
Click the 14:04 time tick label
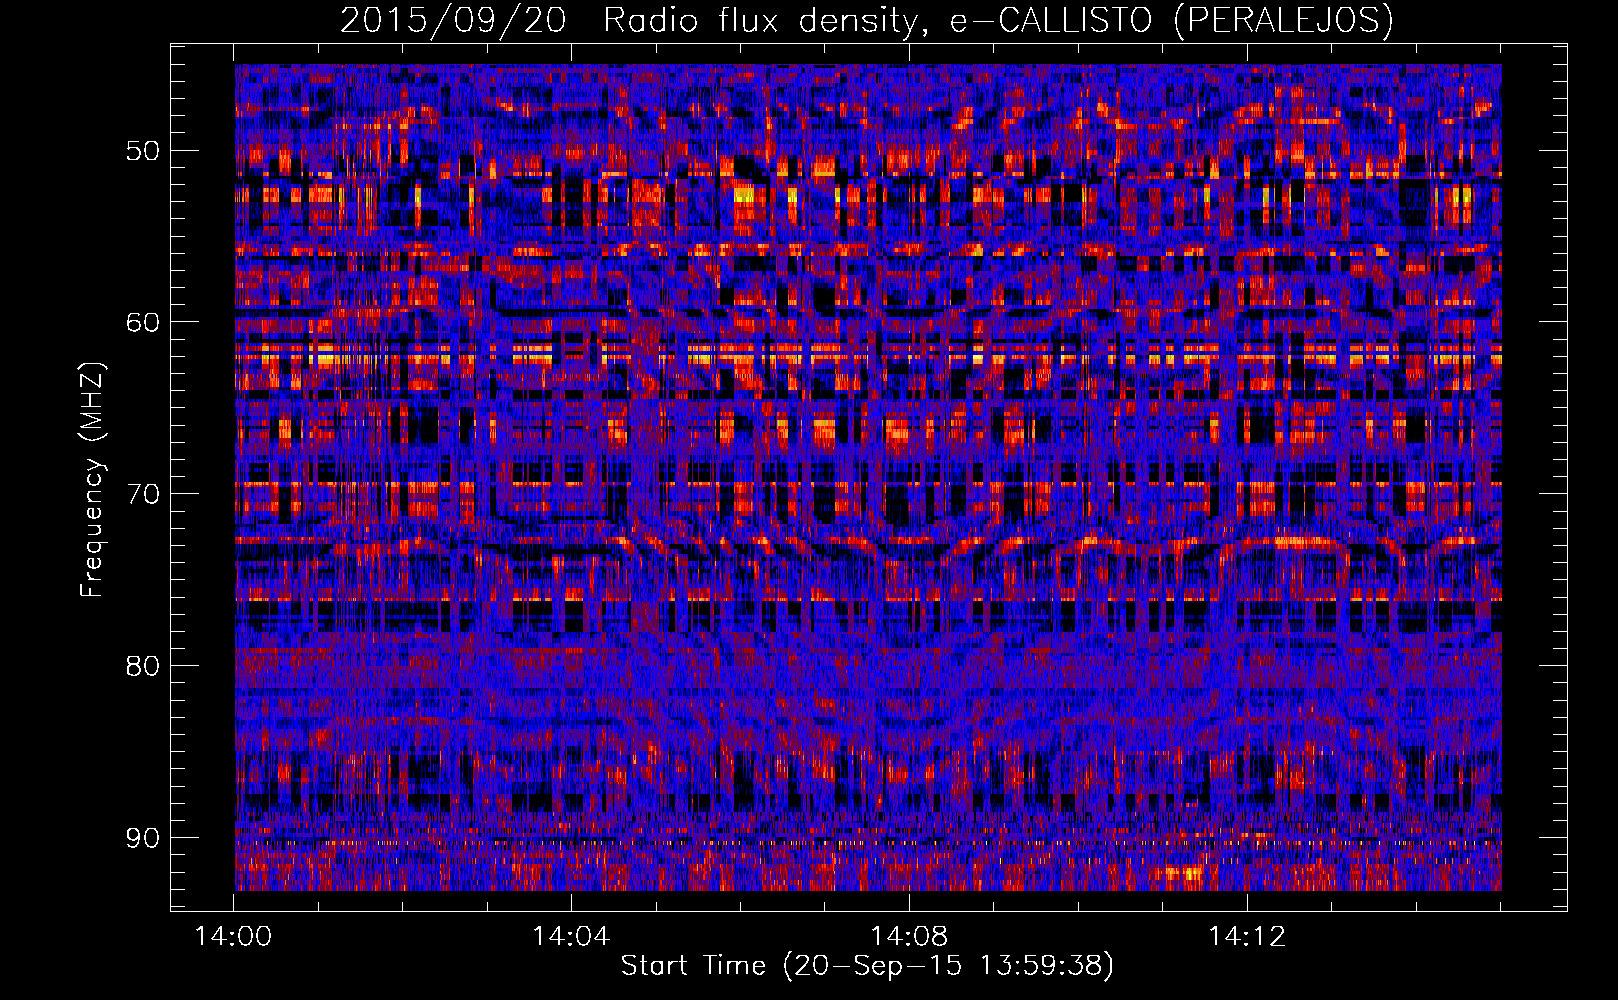(571, 937)
